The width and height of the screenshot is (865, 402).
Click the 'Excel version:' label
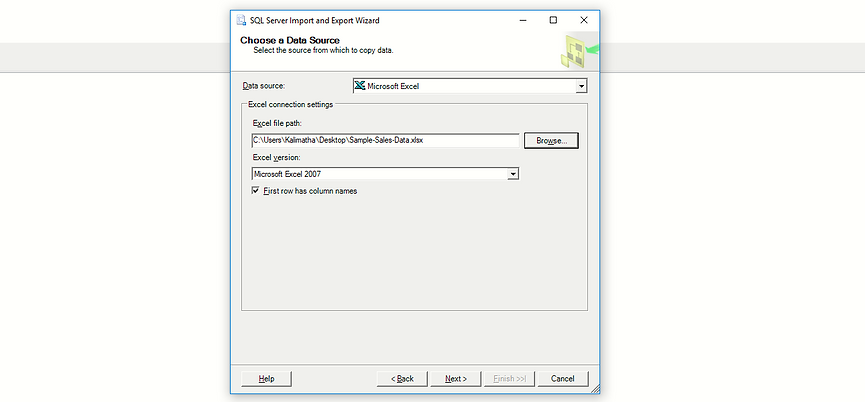point(276,157)
